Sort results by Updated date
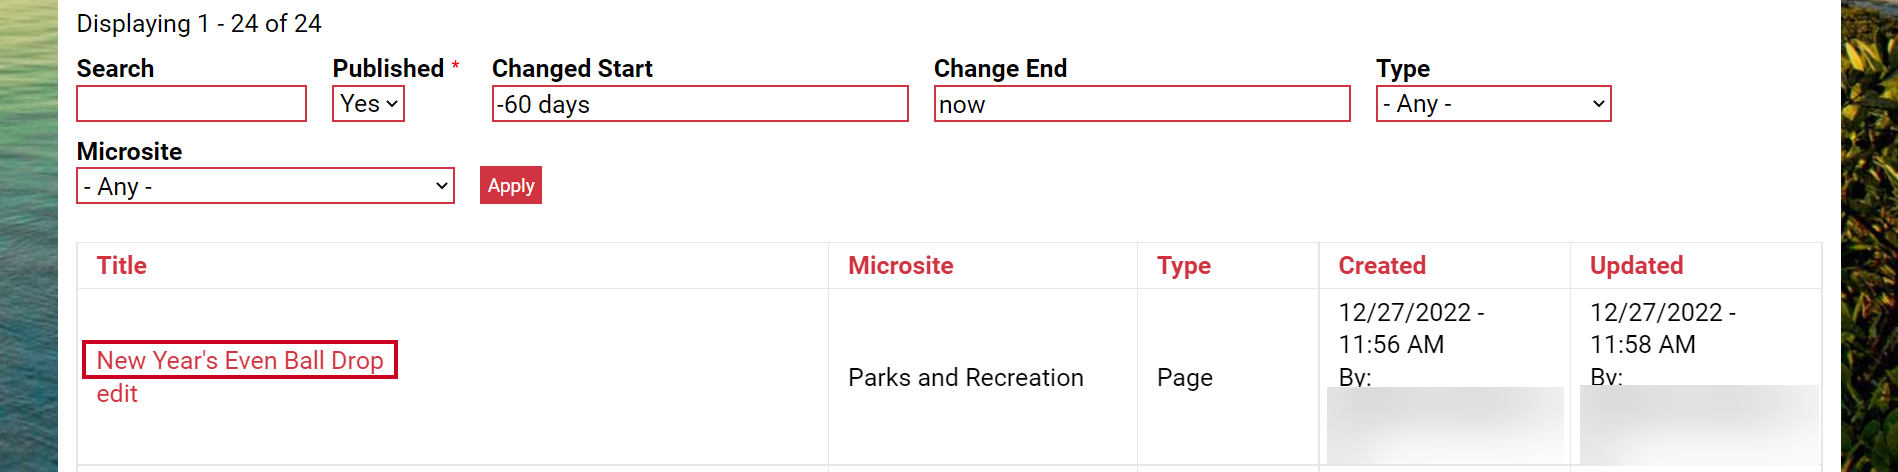 (1637, 266)
